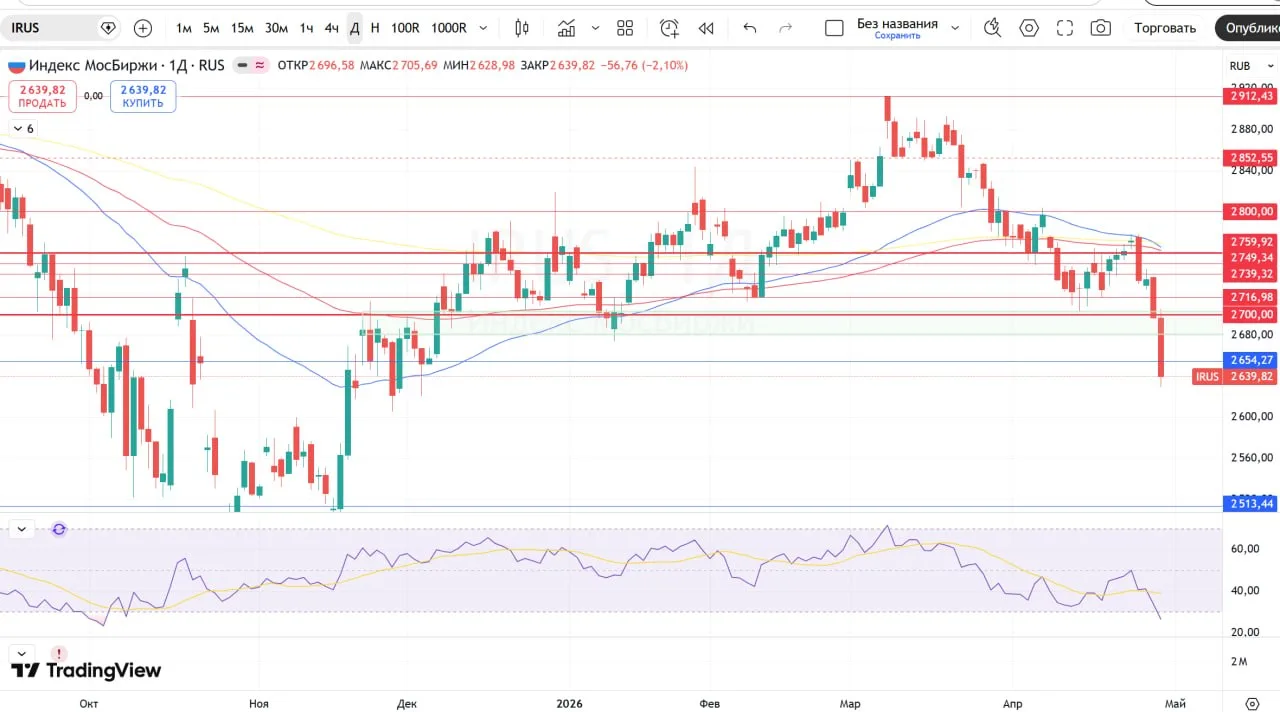Click the 2026 label on time axis

(x=569, y=704)
